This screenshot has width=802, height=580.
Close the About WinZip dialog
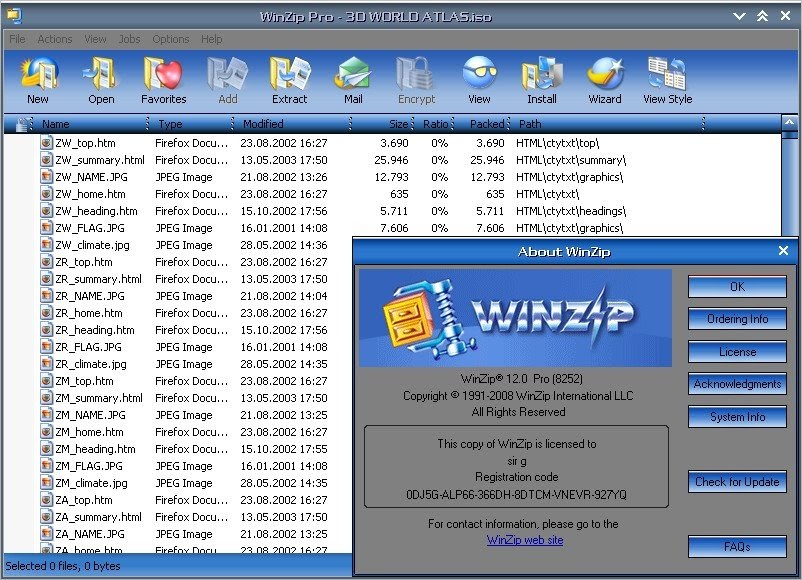click(783, 250)
